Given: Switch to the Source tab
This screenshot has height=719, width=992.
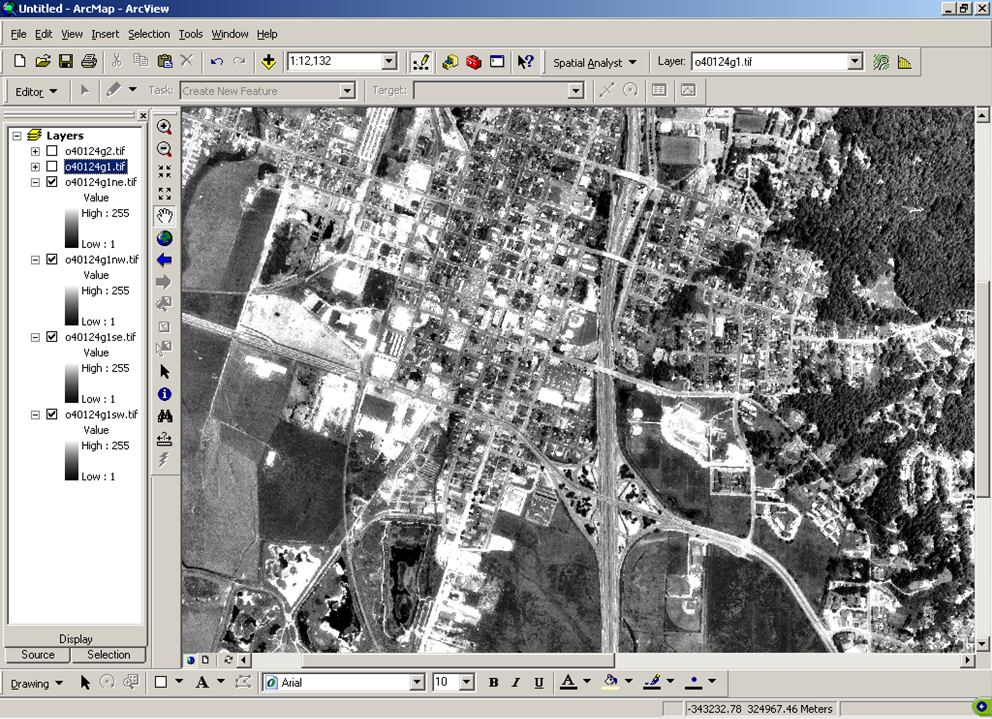Looking at the screenshot, I should [x=38, y=655].
